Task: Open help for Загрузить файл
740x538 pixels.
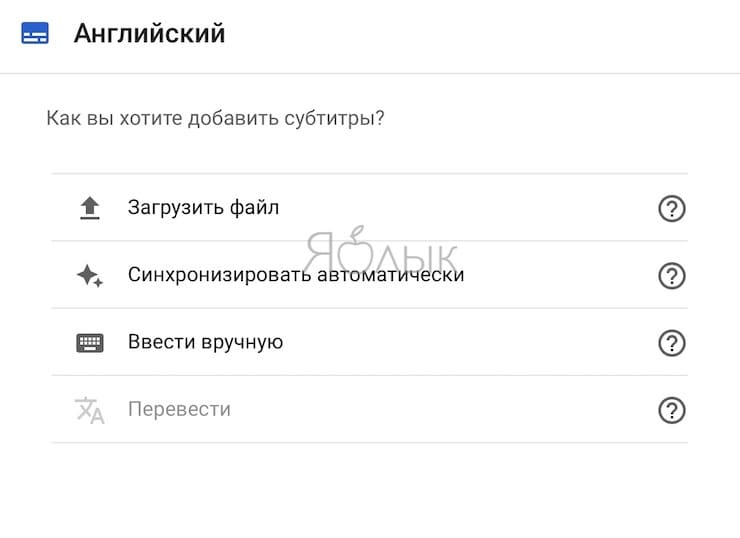Action: pos(672,208)
